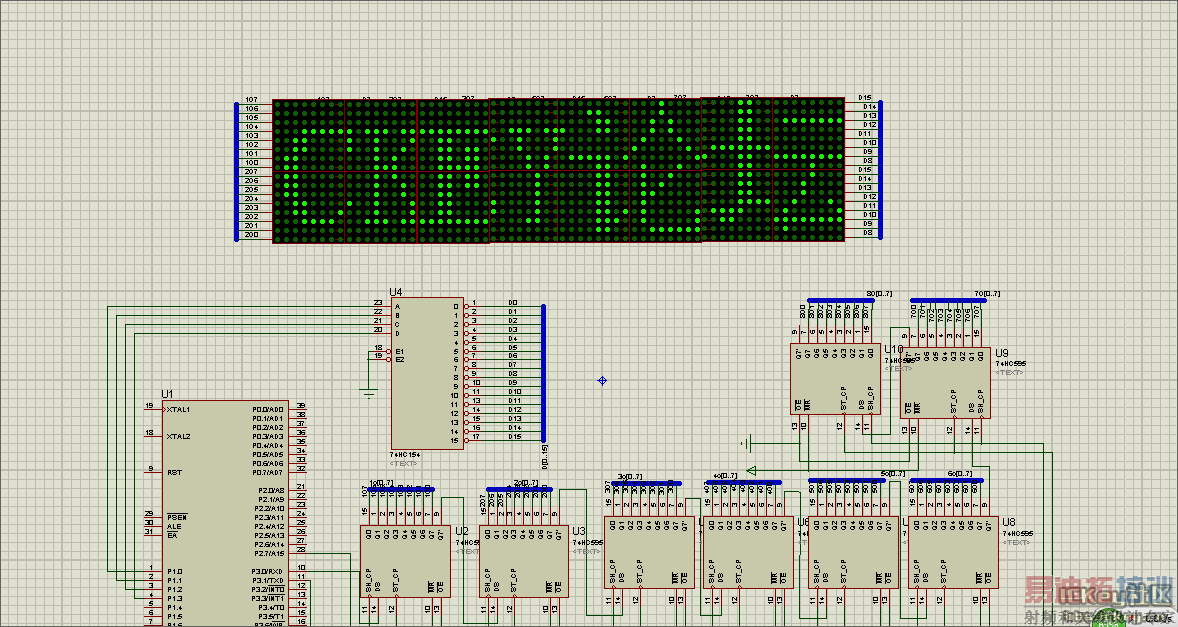
Task: Click the P0.0/AD0 pin on U1
Action: point(268,409)
